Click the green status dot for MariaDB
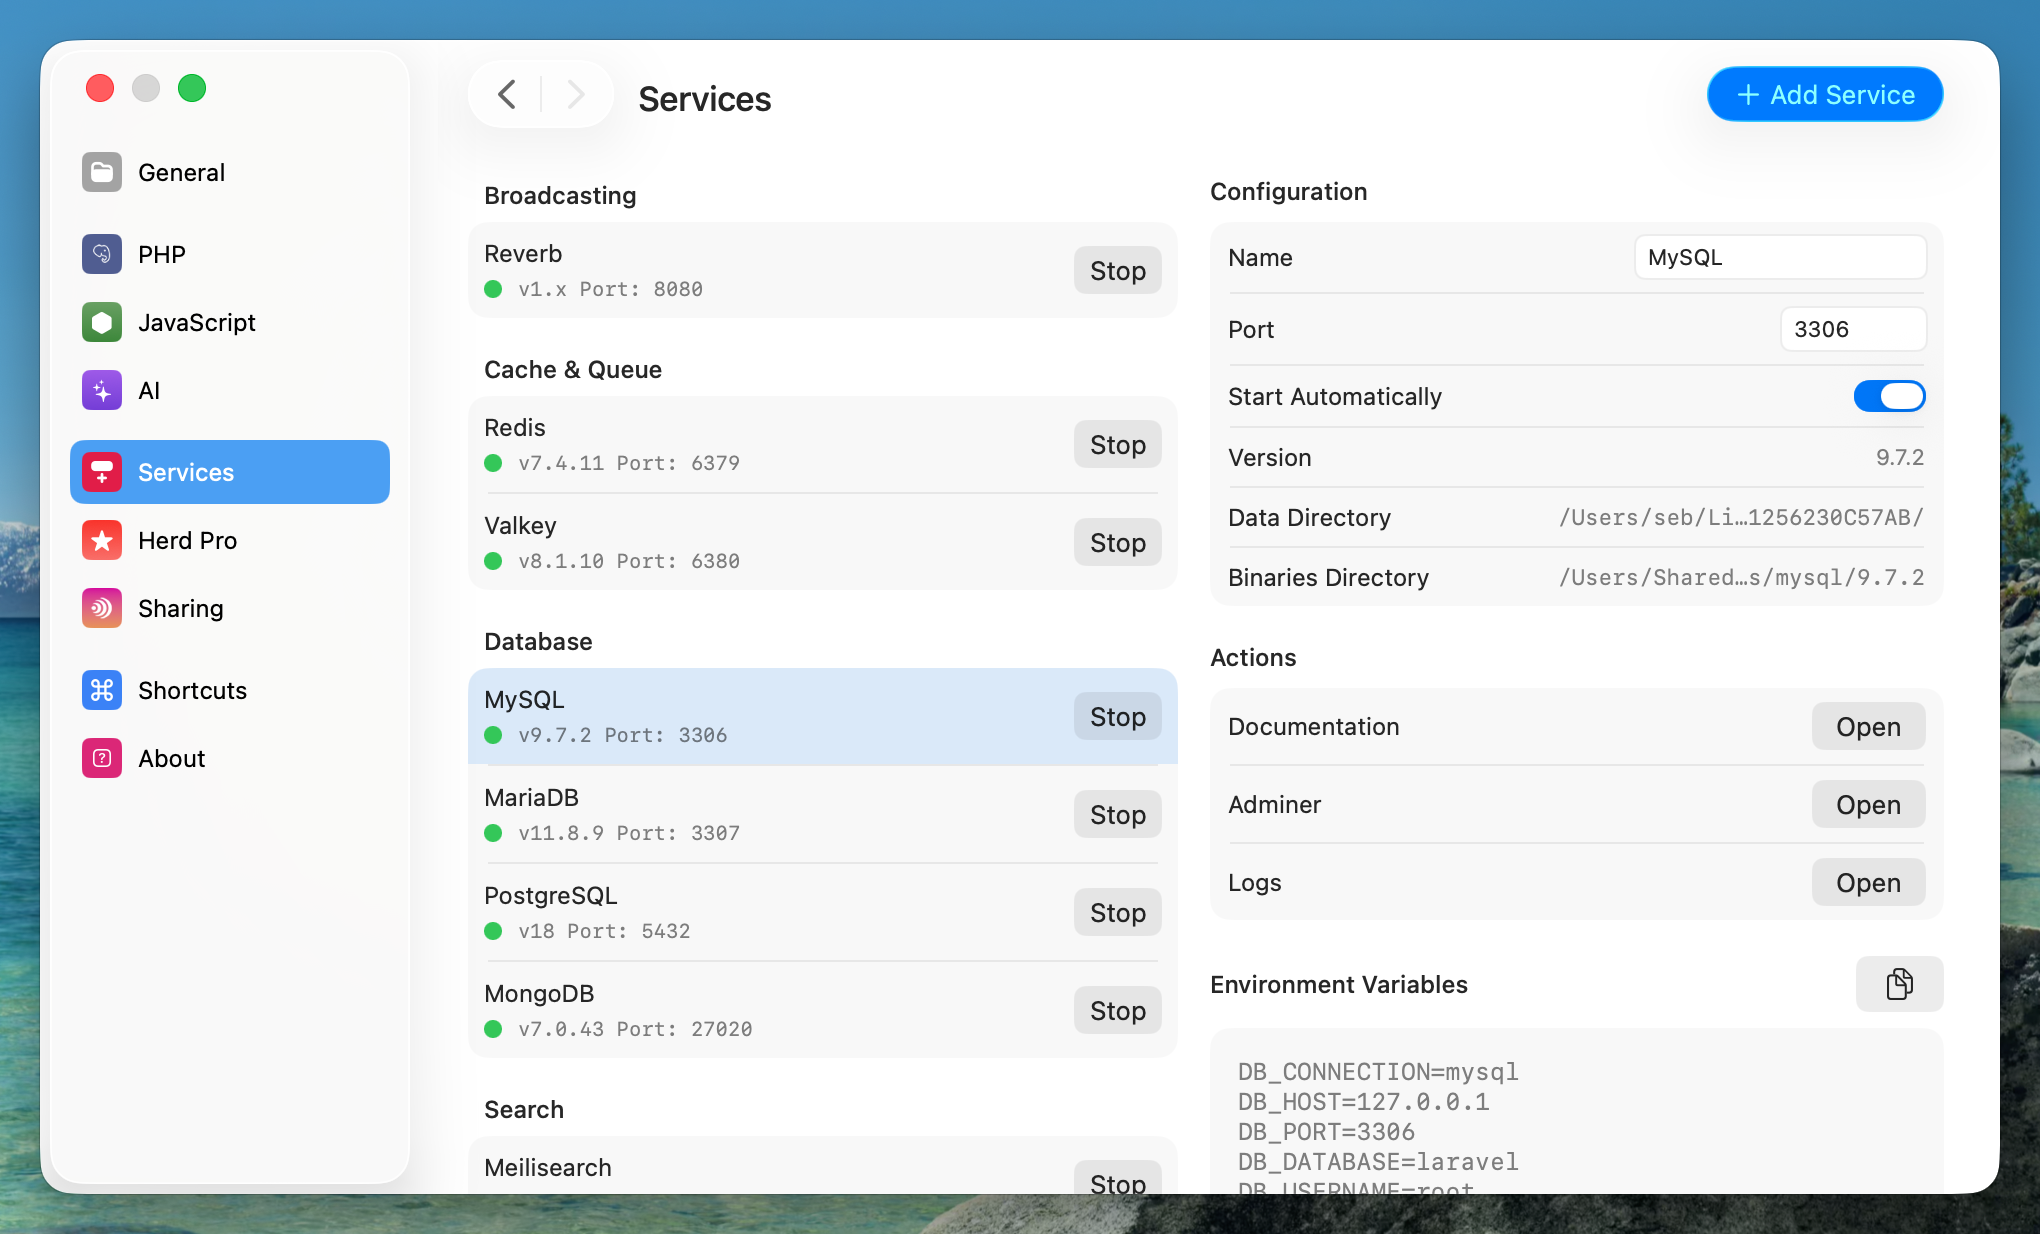Screen dimensions: 2040x1234 pos(493,833)
